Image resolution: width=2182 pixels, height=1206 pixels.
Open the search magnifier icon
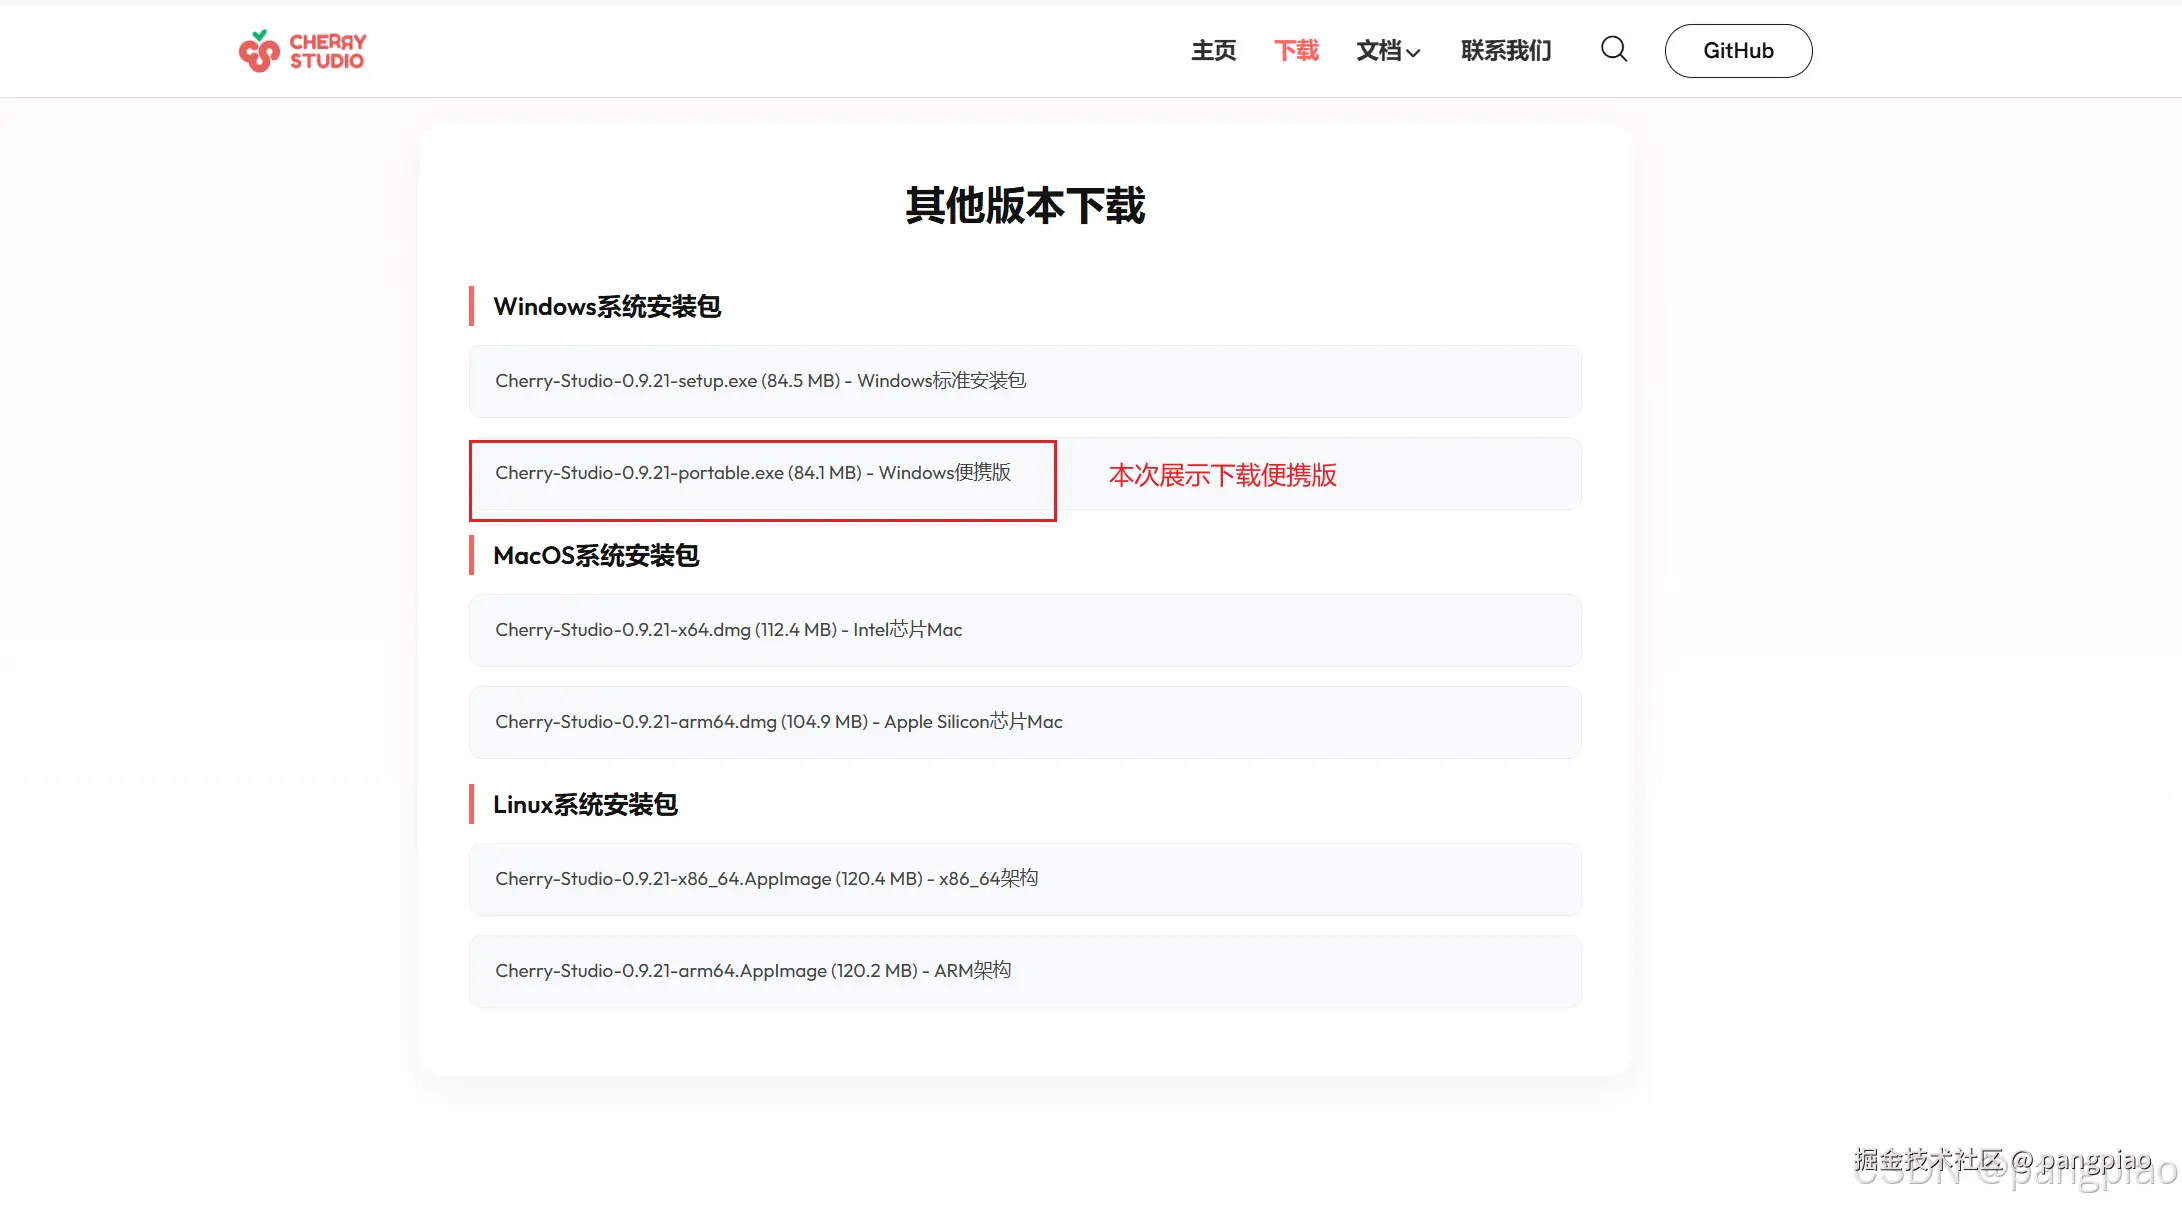pos(1613,49)
